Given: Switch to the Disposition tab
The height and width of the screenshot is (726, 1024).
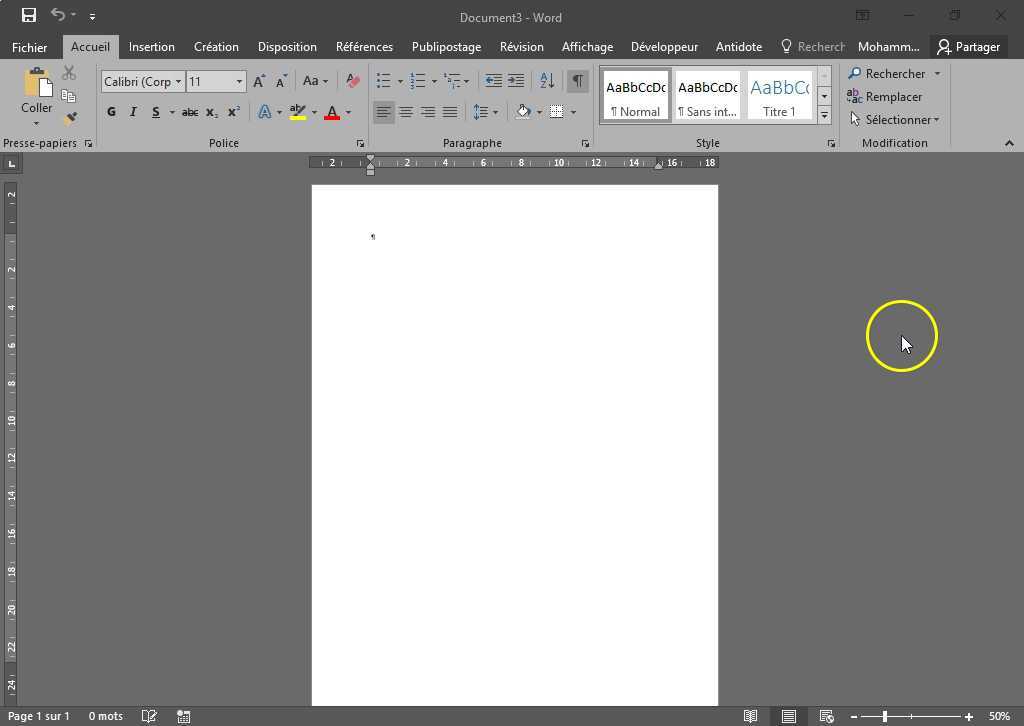Looking at the screenshot, I should (287, 47).
